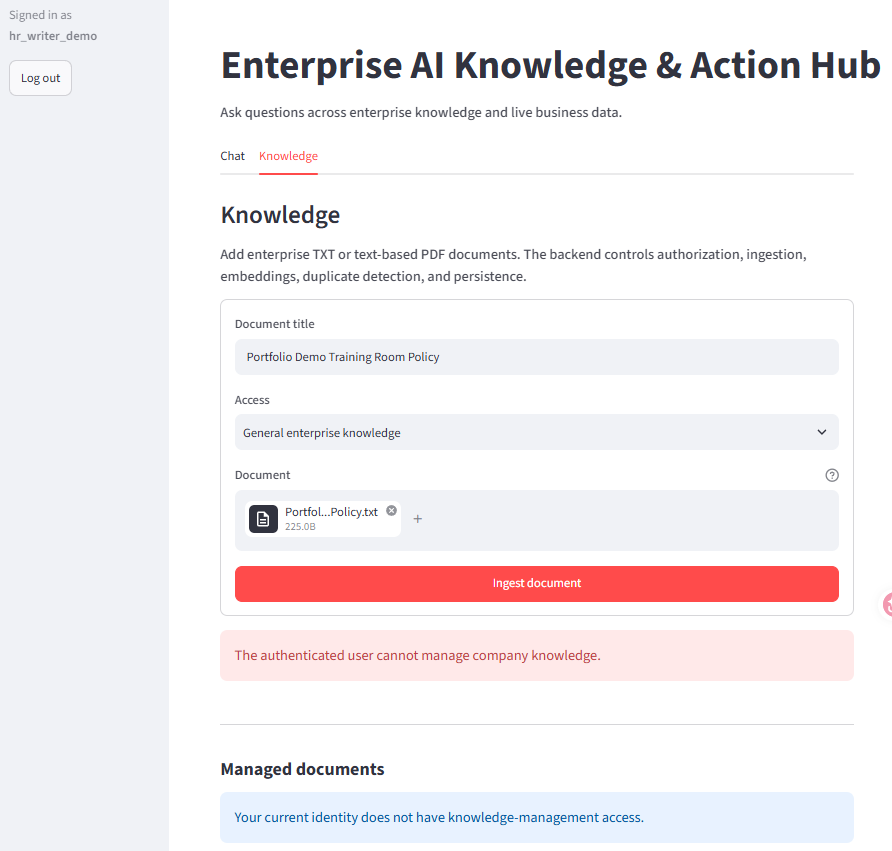This screenshot has width=892, height=851.
Task: Switch to the Chat tab
Action: click(x=232, y=156)
